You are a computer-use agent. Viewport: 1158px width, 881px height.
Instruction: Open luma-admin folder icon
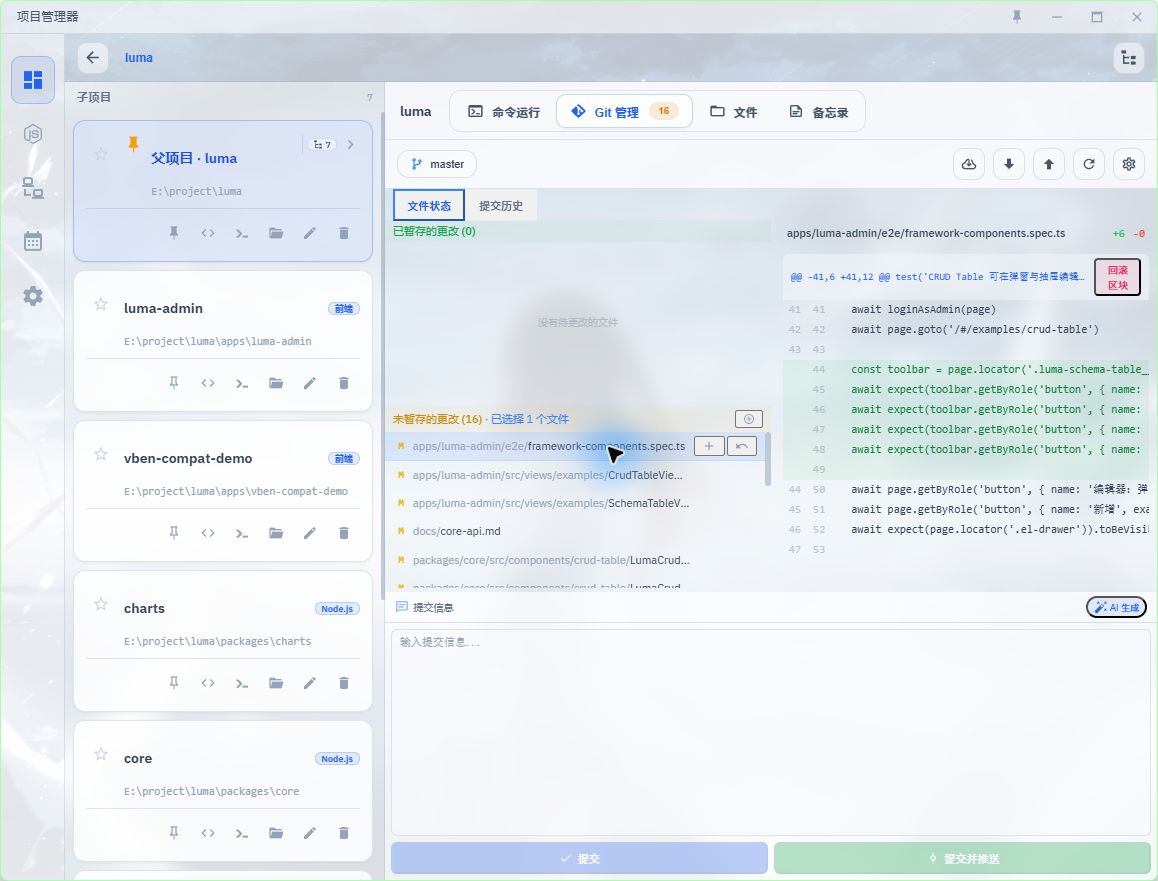click(x=275, y=383)
